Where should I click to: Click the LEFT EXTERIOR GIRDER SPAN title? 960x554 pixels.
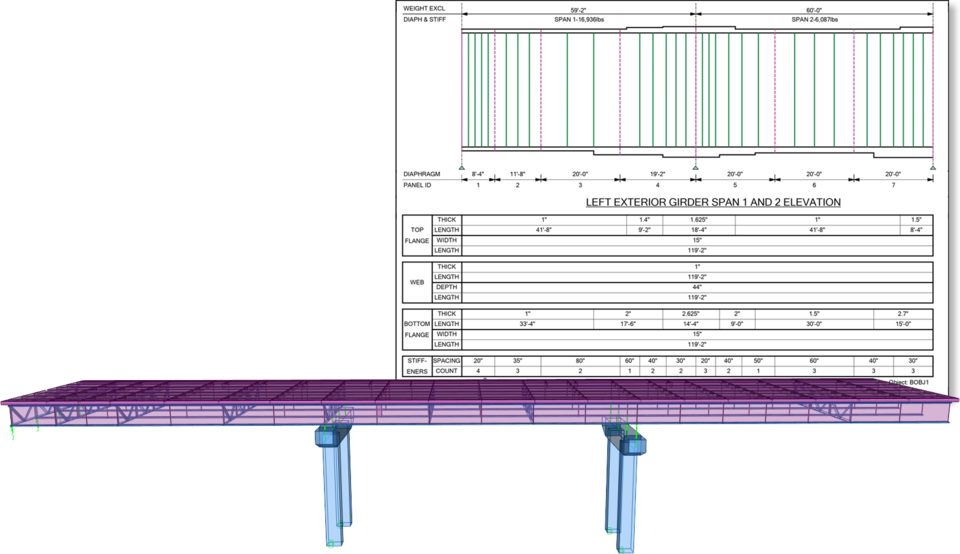712,202
